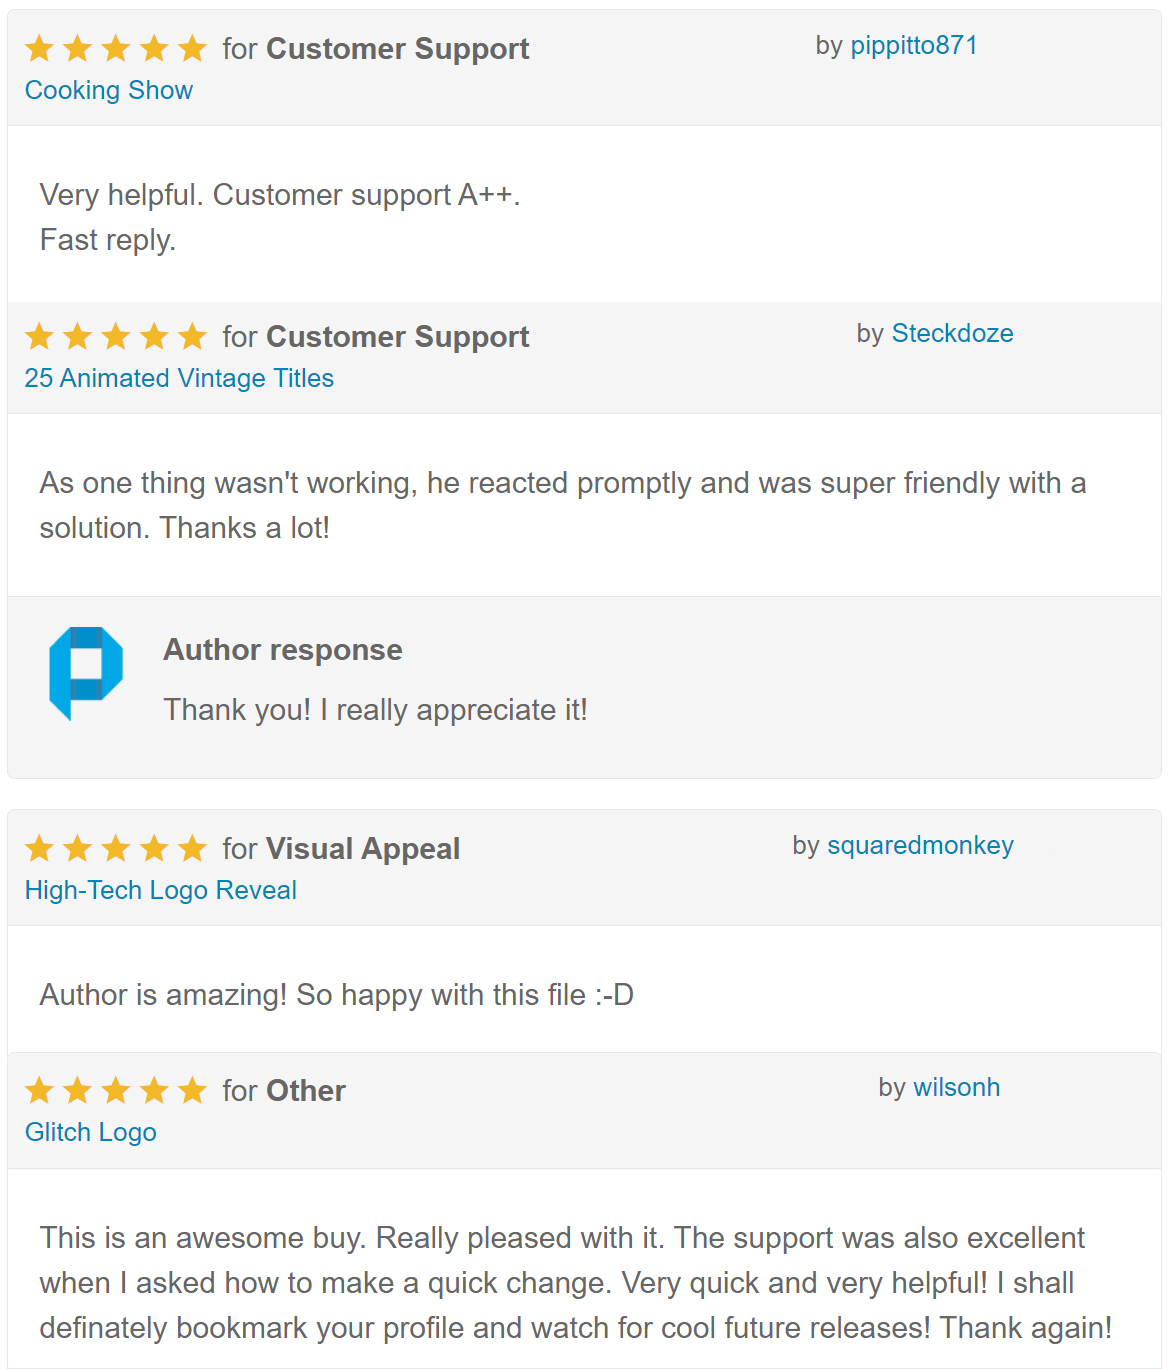The width and height of the screenshot is (1170, 1369).
Task: Click the middle star in the Glitch Logo rating
Action: pyautogui.click(x=116, y=1091)
